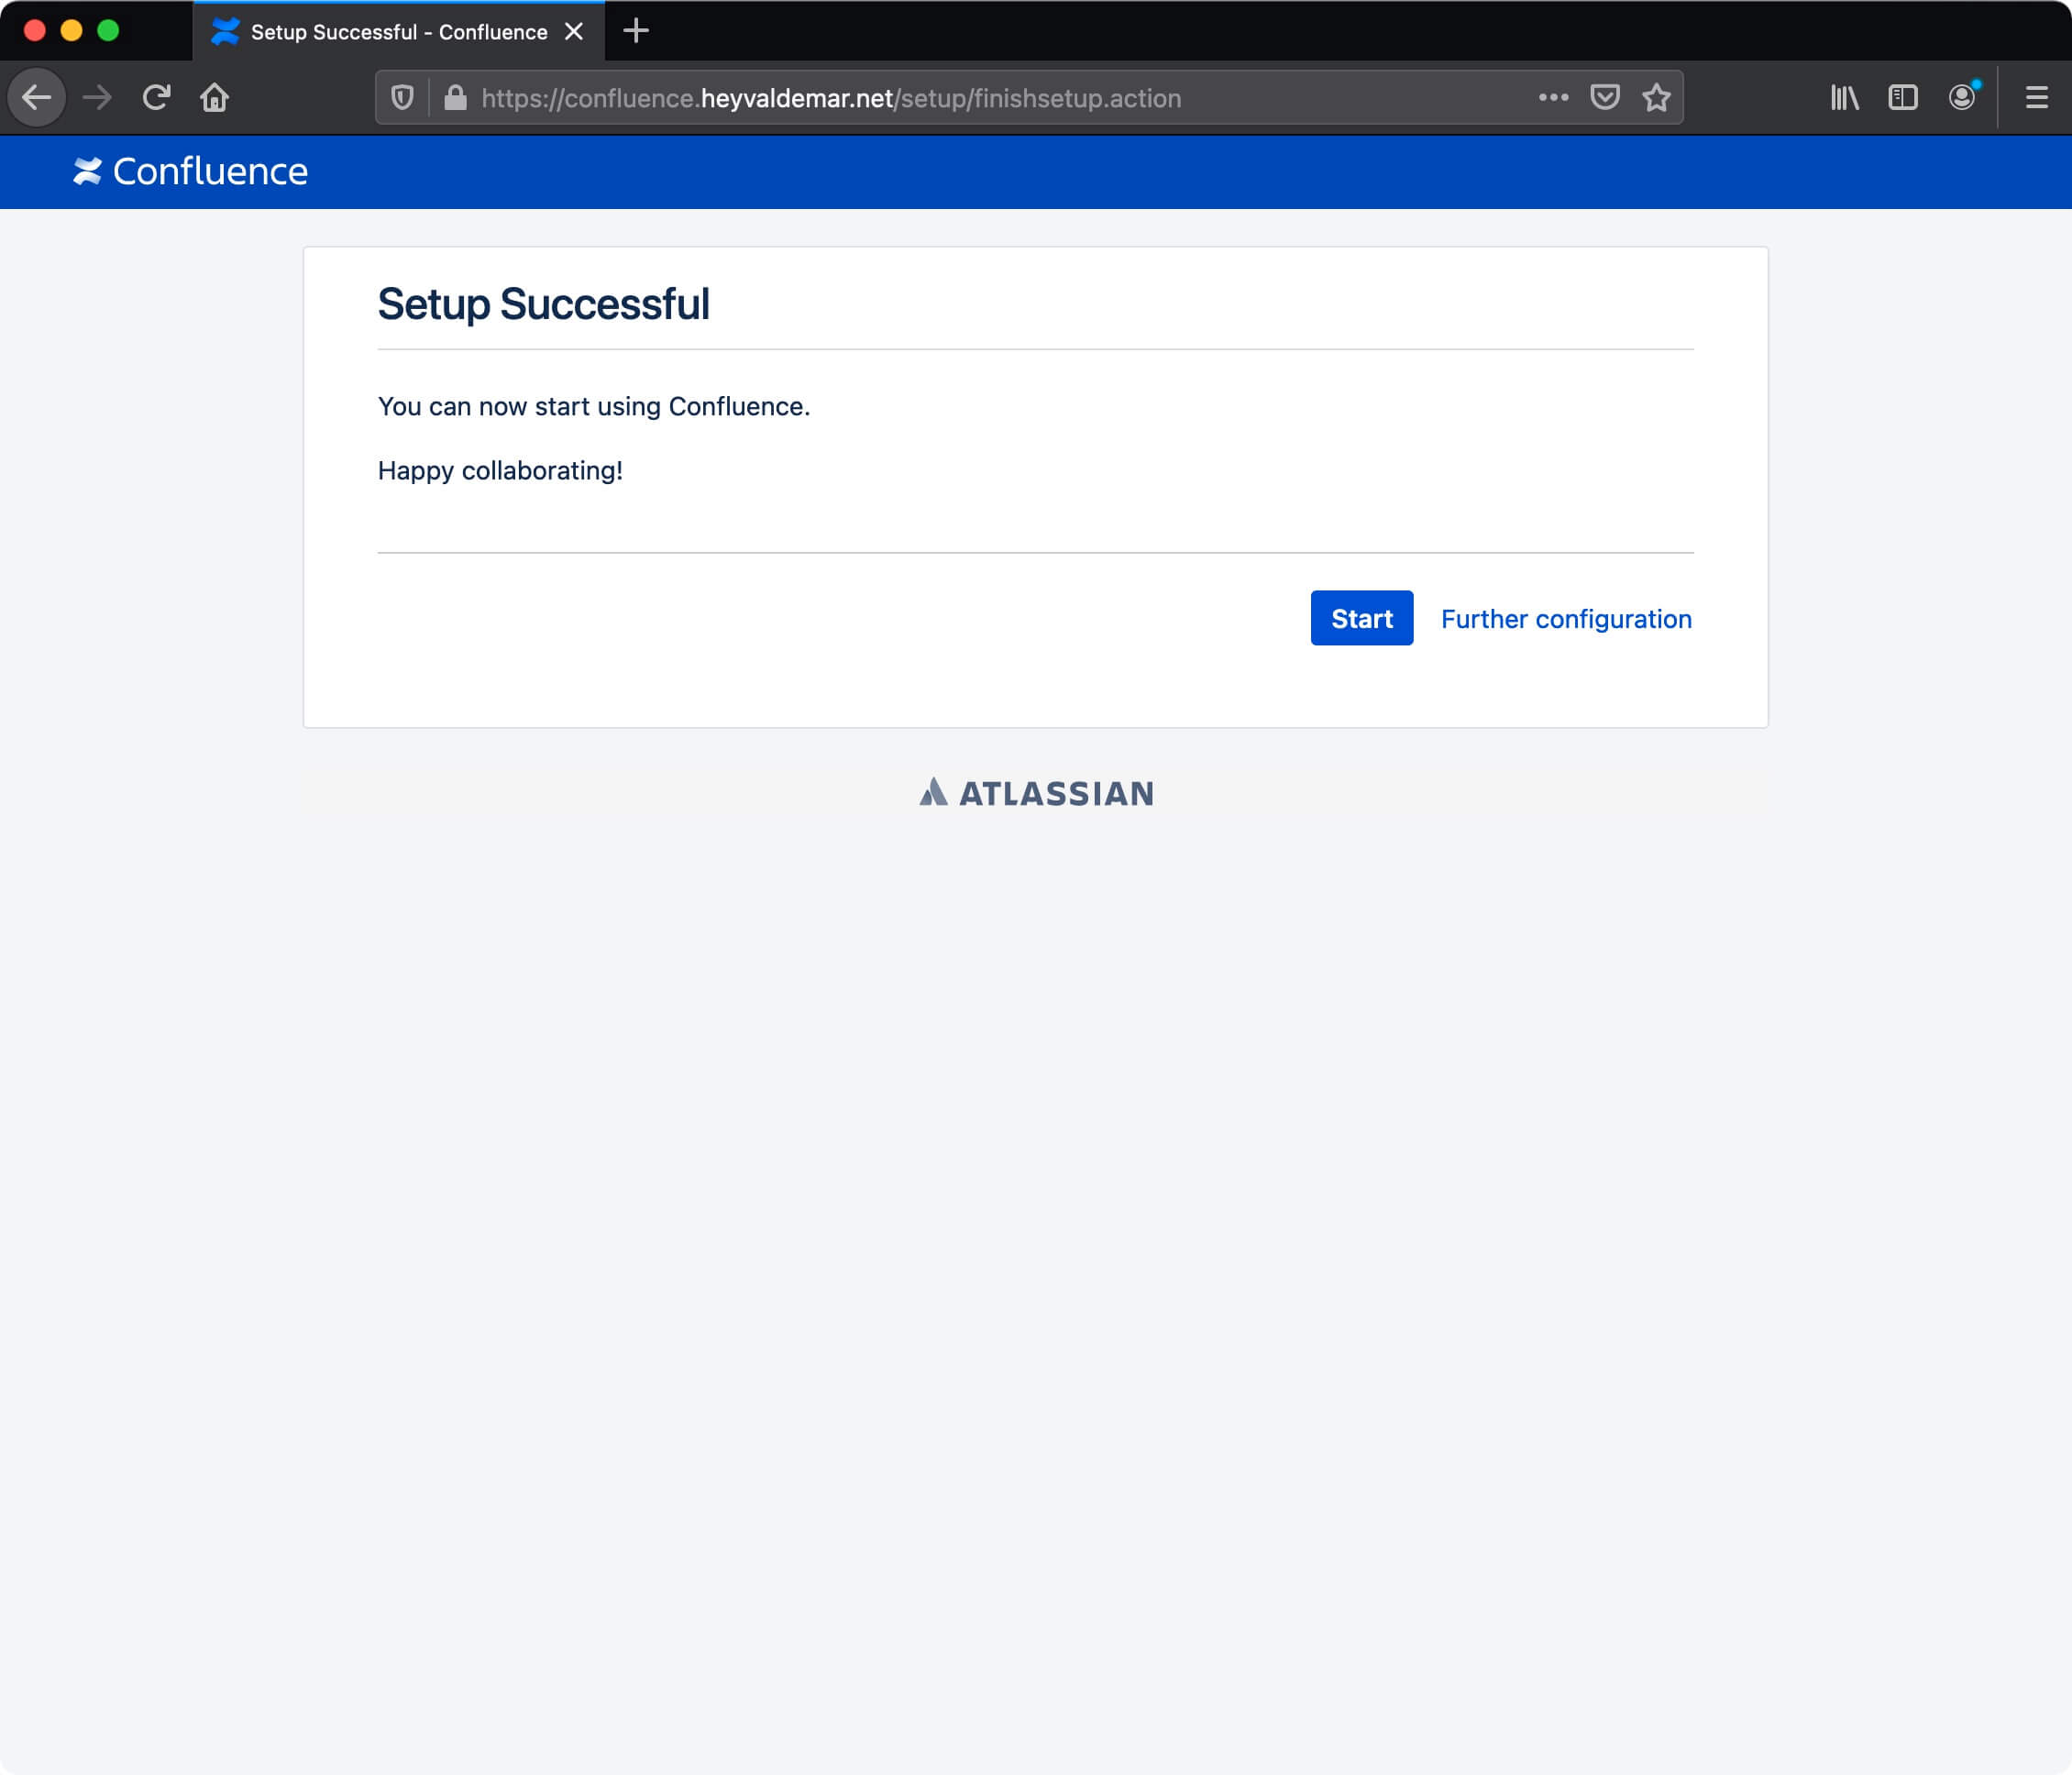Viewport: 2072px width, 1775px height.
Task: Click the browser home icon
Action: [x=216, y=97]
